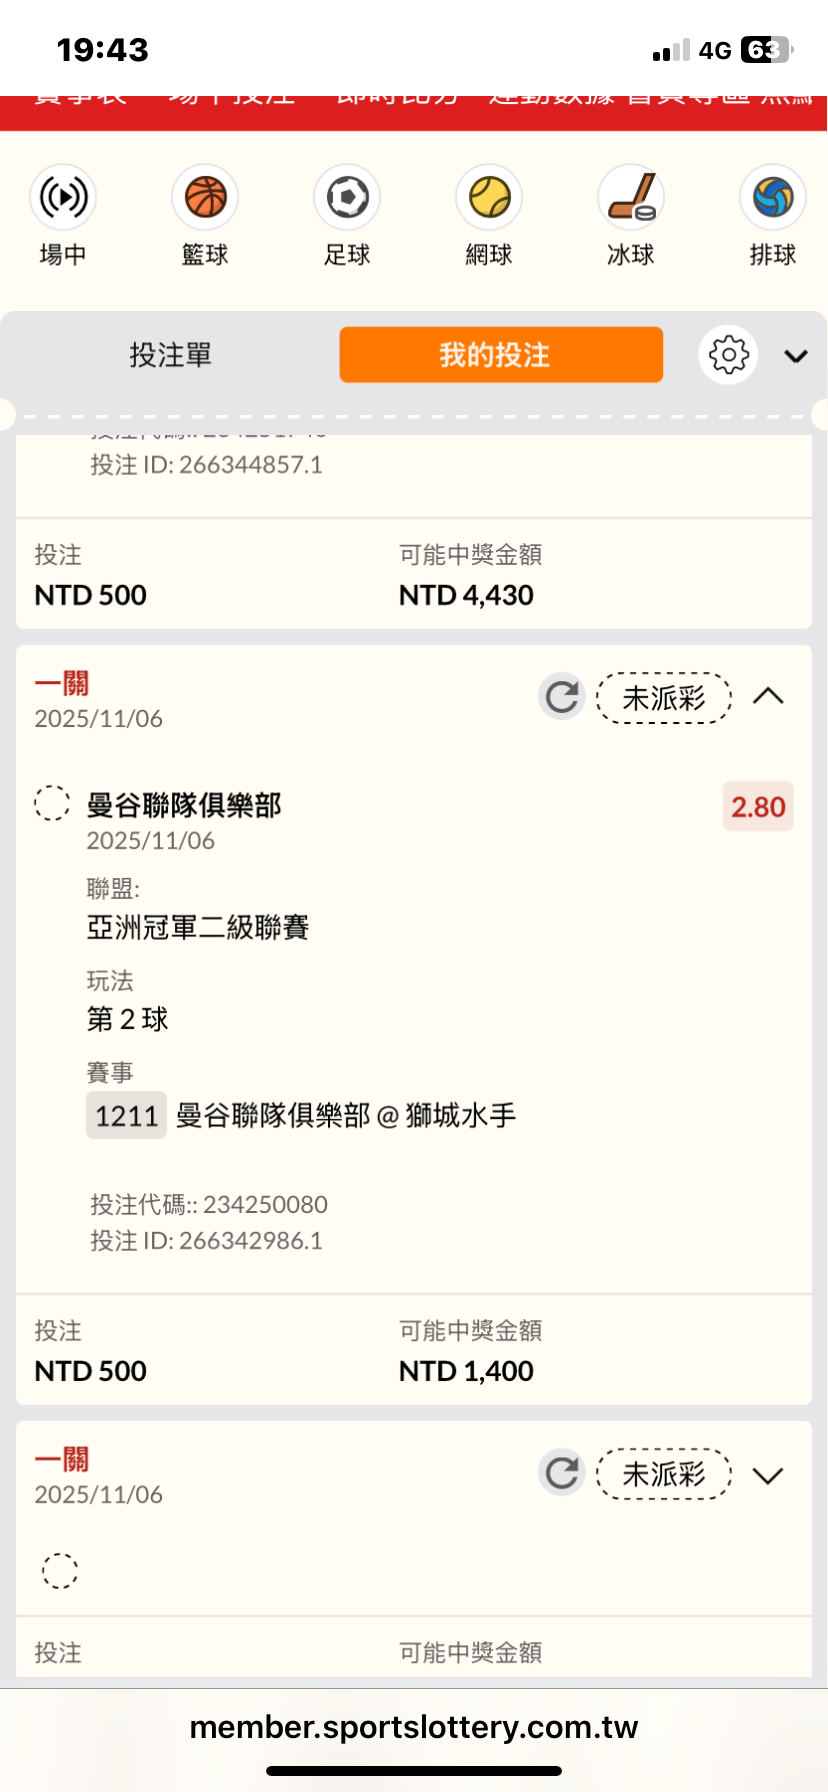The width and height of the screenshot is (828, 1792).
Task: Refresh the bottom collapsed bet status
Action: [562, 1473]
